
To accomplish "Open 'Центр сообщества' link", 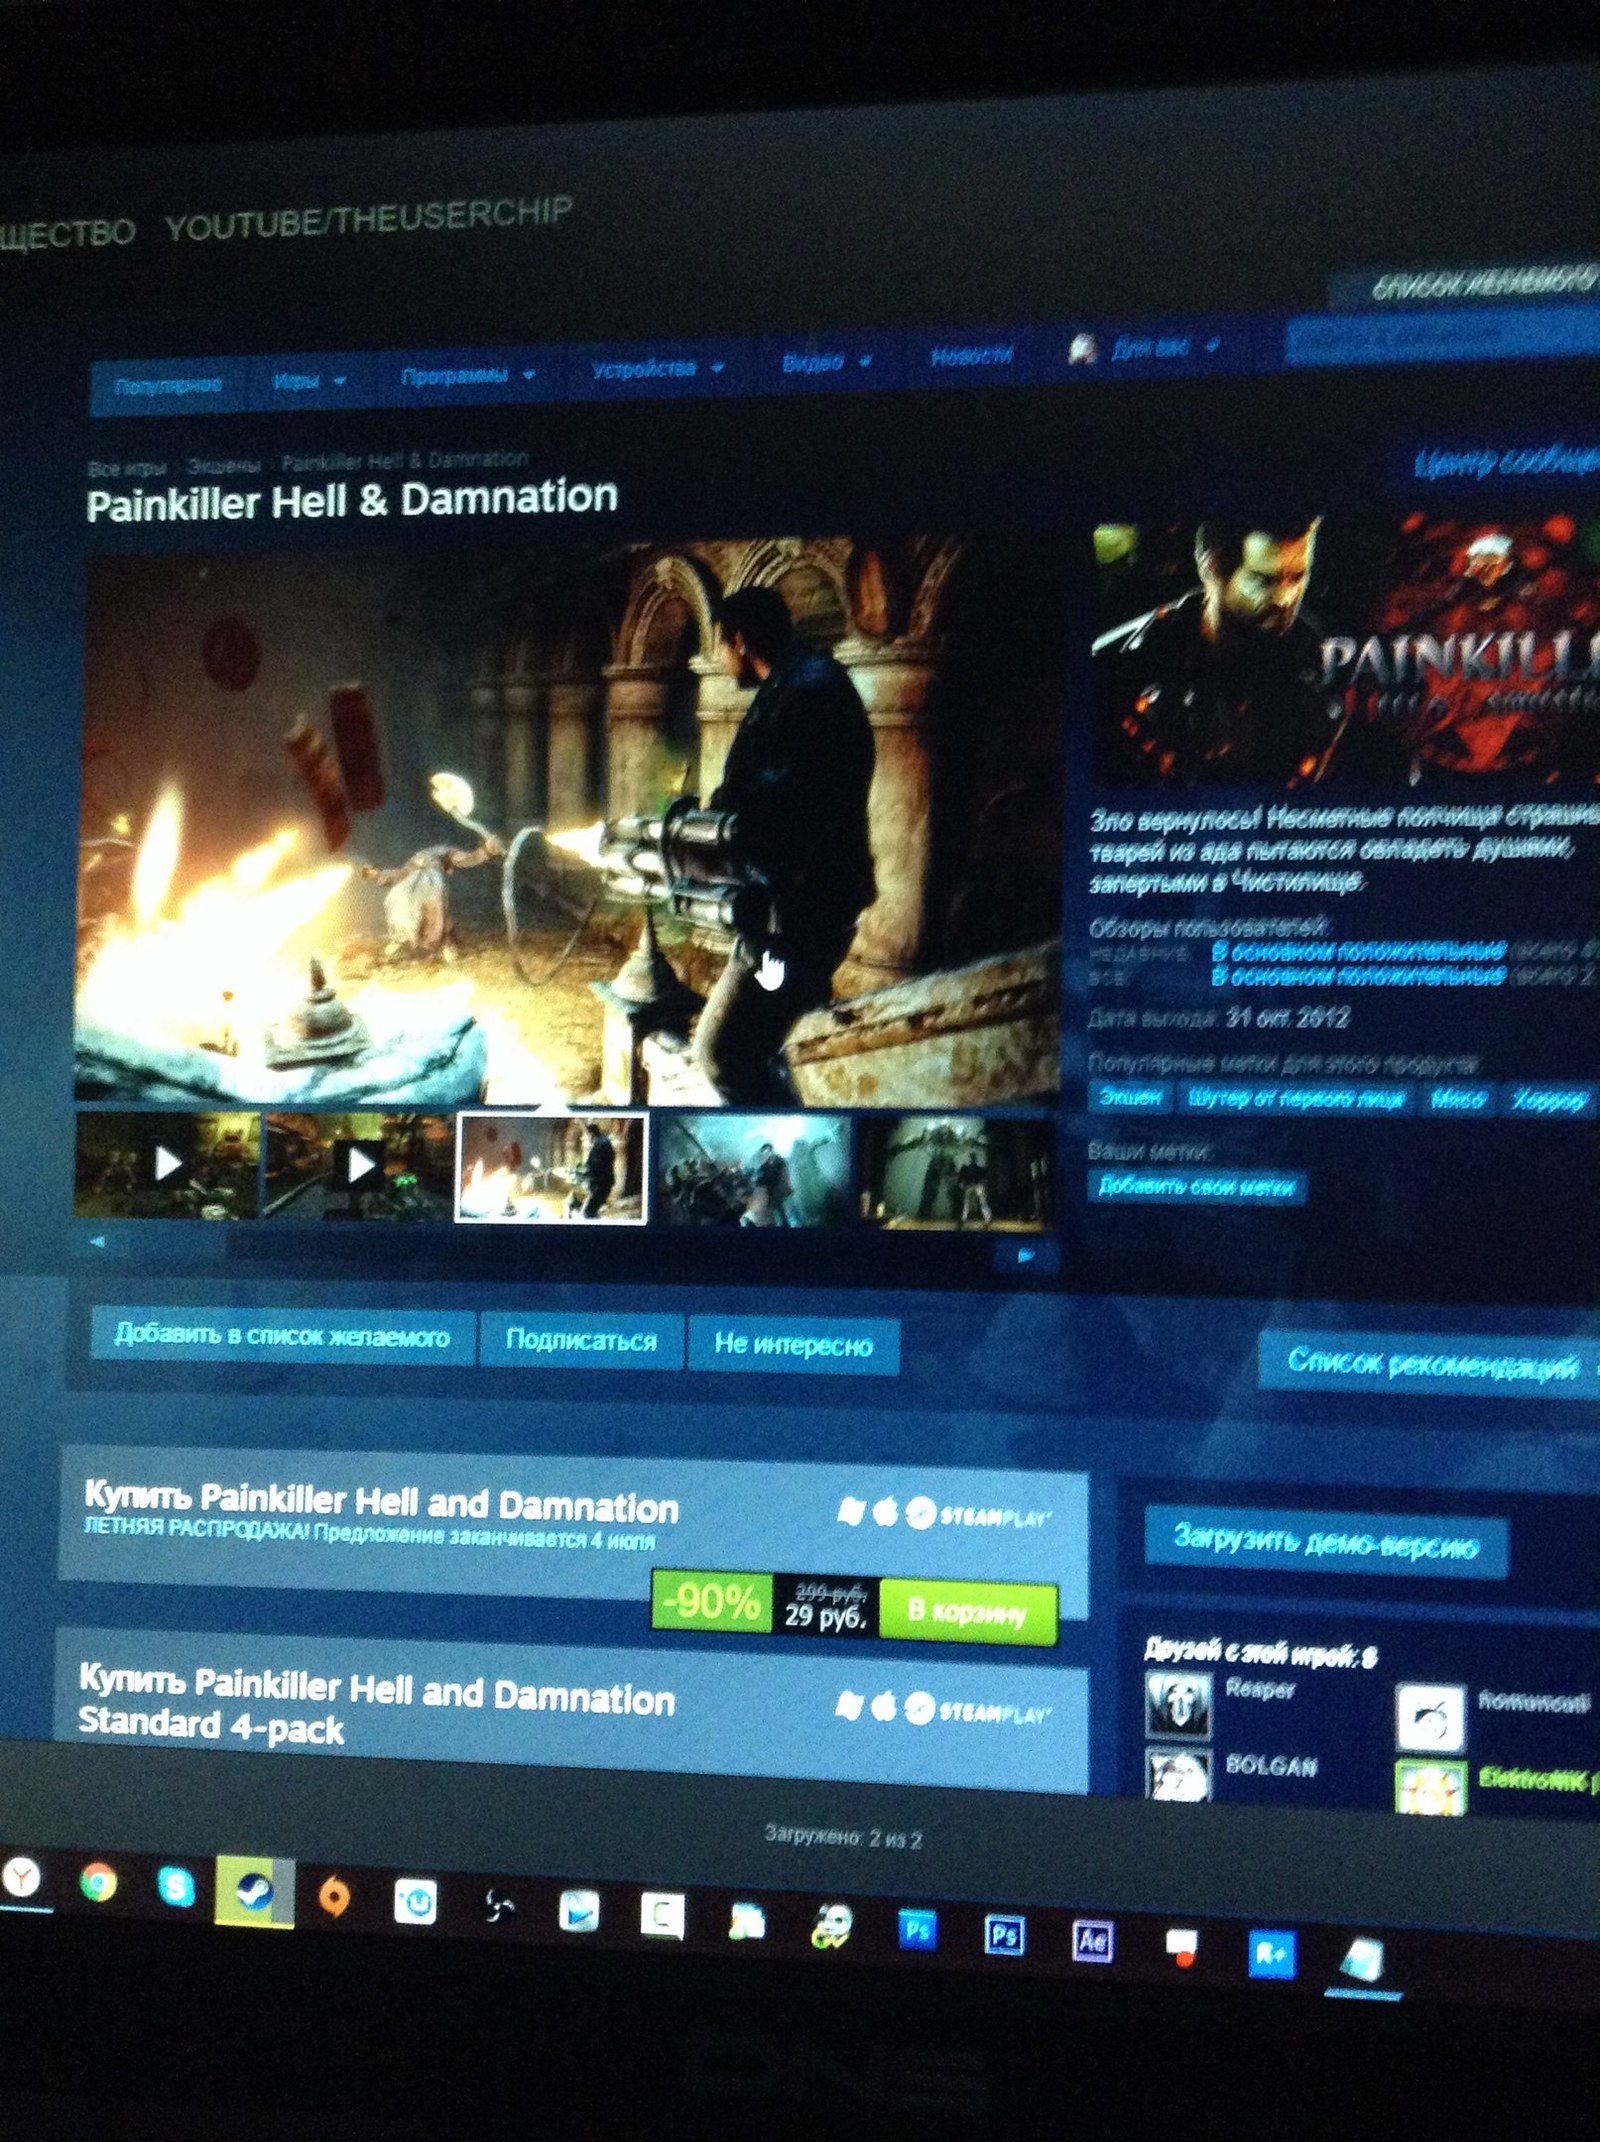I will 1505,462.
